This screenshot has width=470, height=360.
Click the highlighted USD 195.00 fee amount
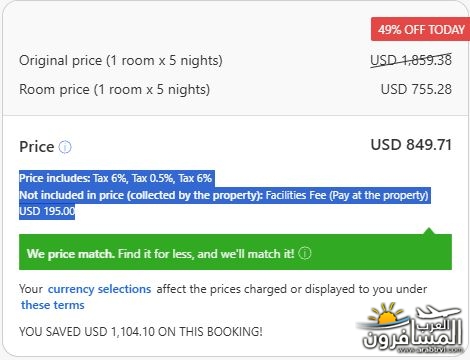[x=47, y=211]
